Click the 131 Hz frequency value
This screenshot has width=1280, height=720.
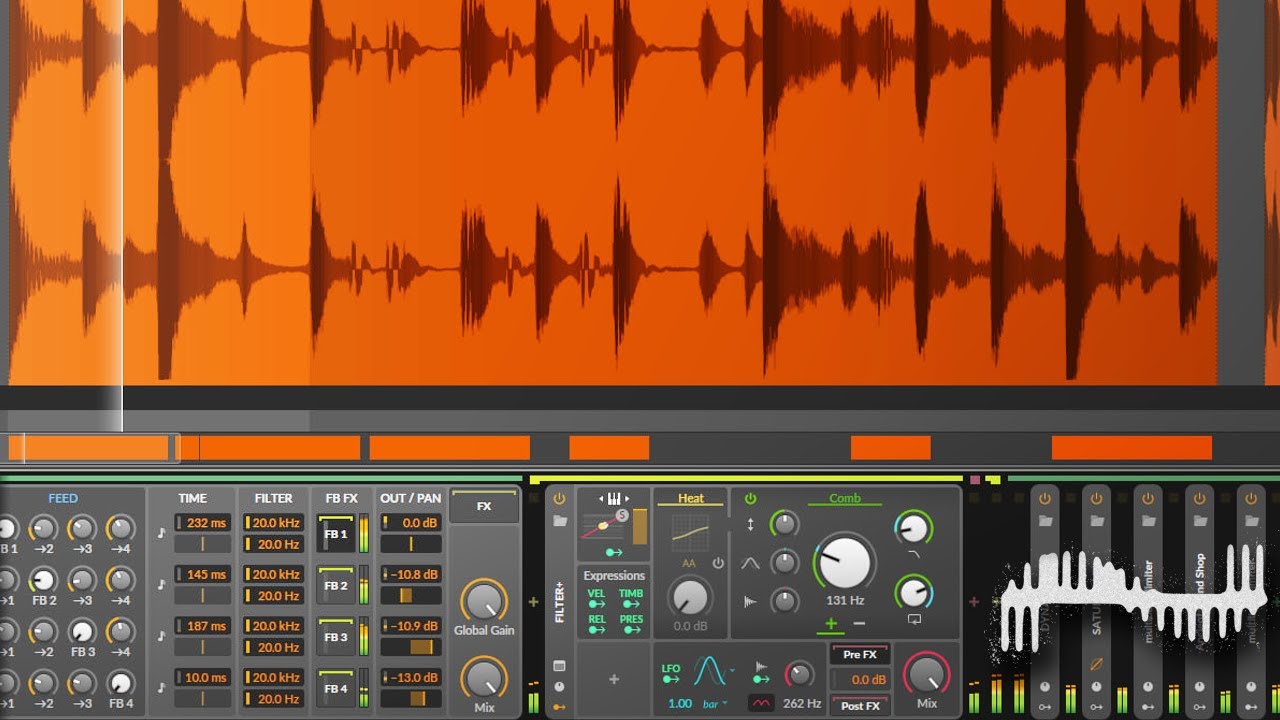pos(845,600)
